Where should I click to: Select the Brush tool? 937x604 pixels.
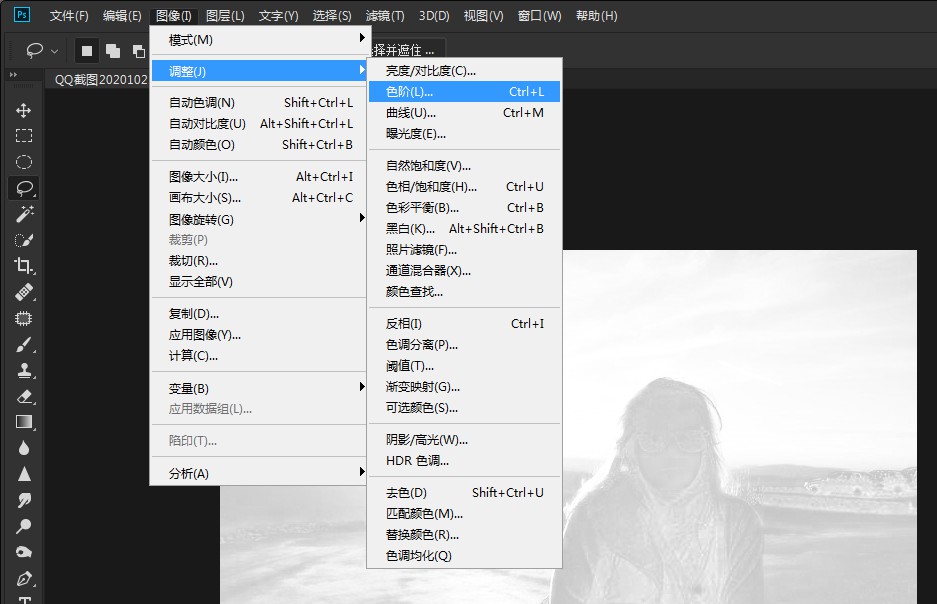pos(24,345)
